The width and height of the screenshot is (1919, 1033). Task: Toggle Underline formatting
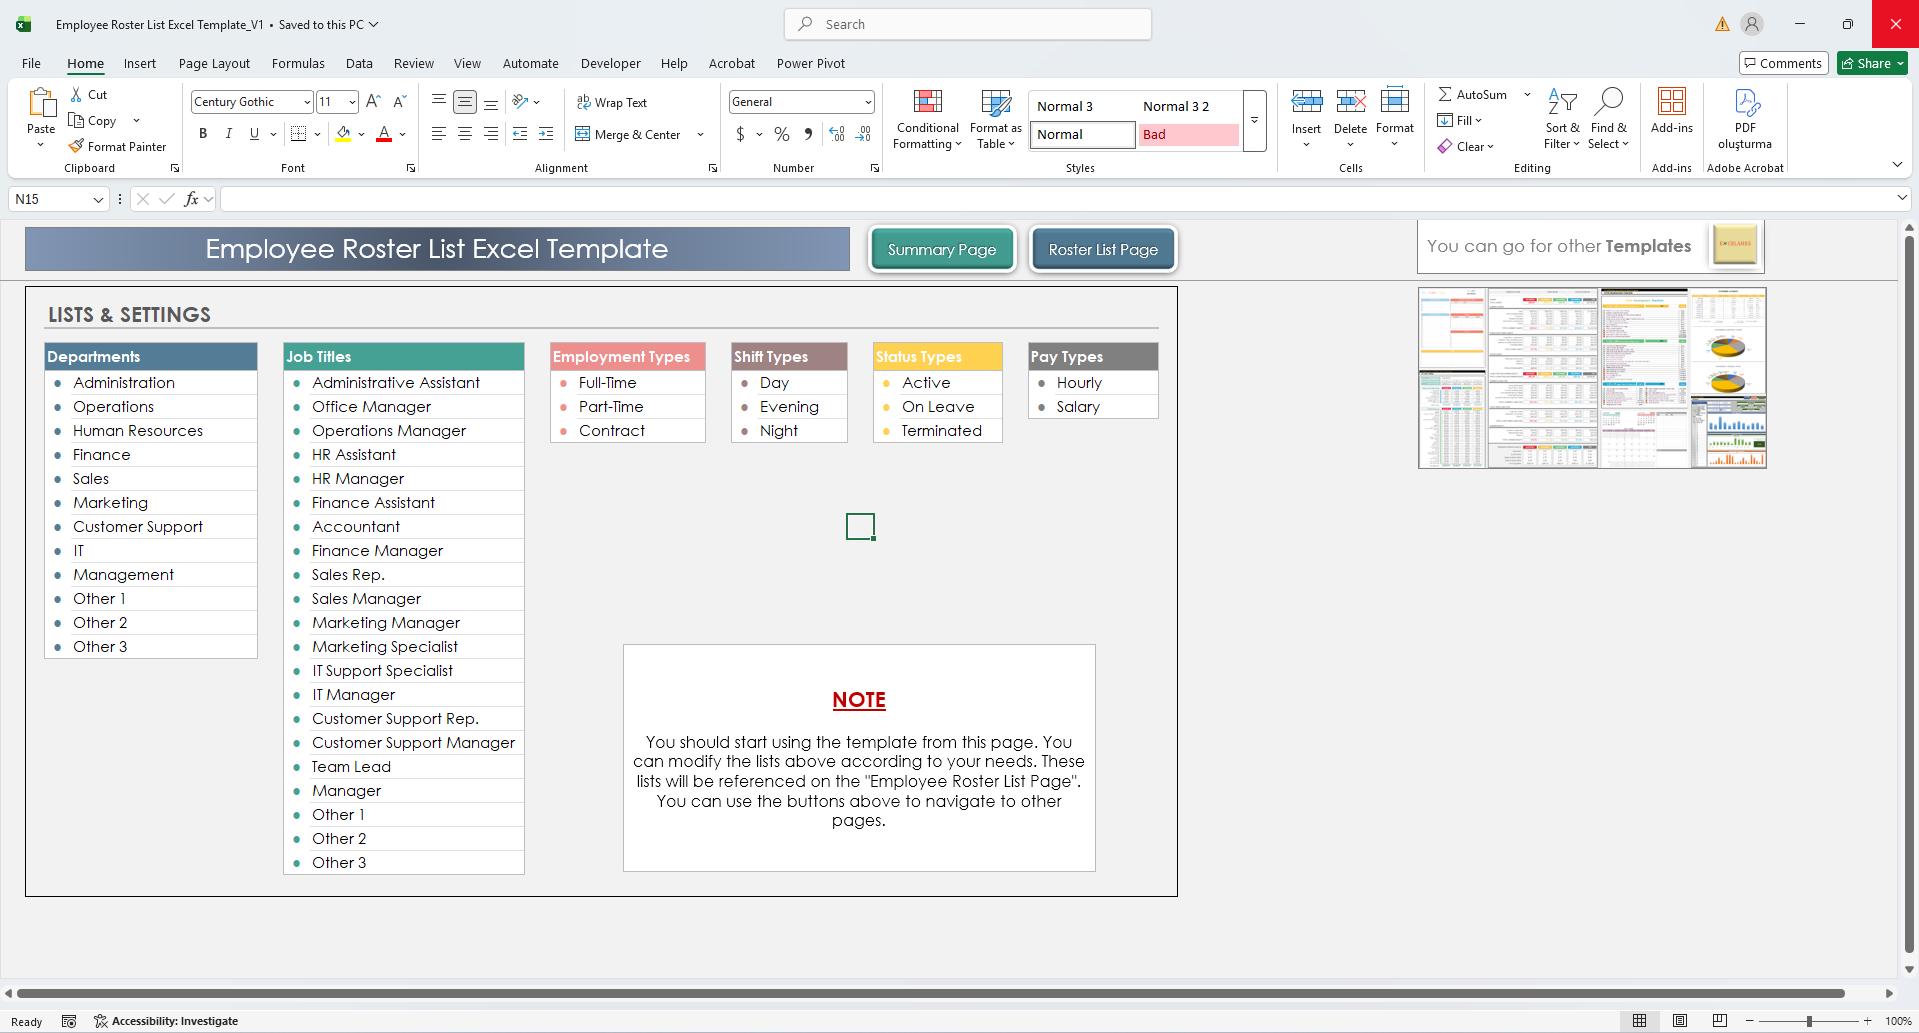tap(254, 134)
